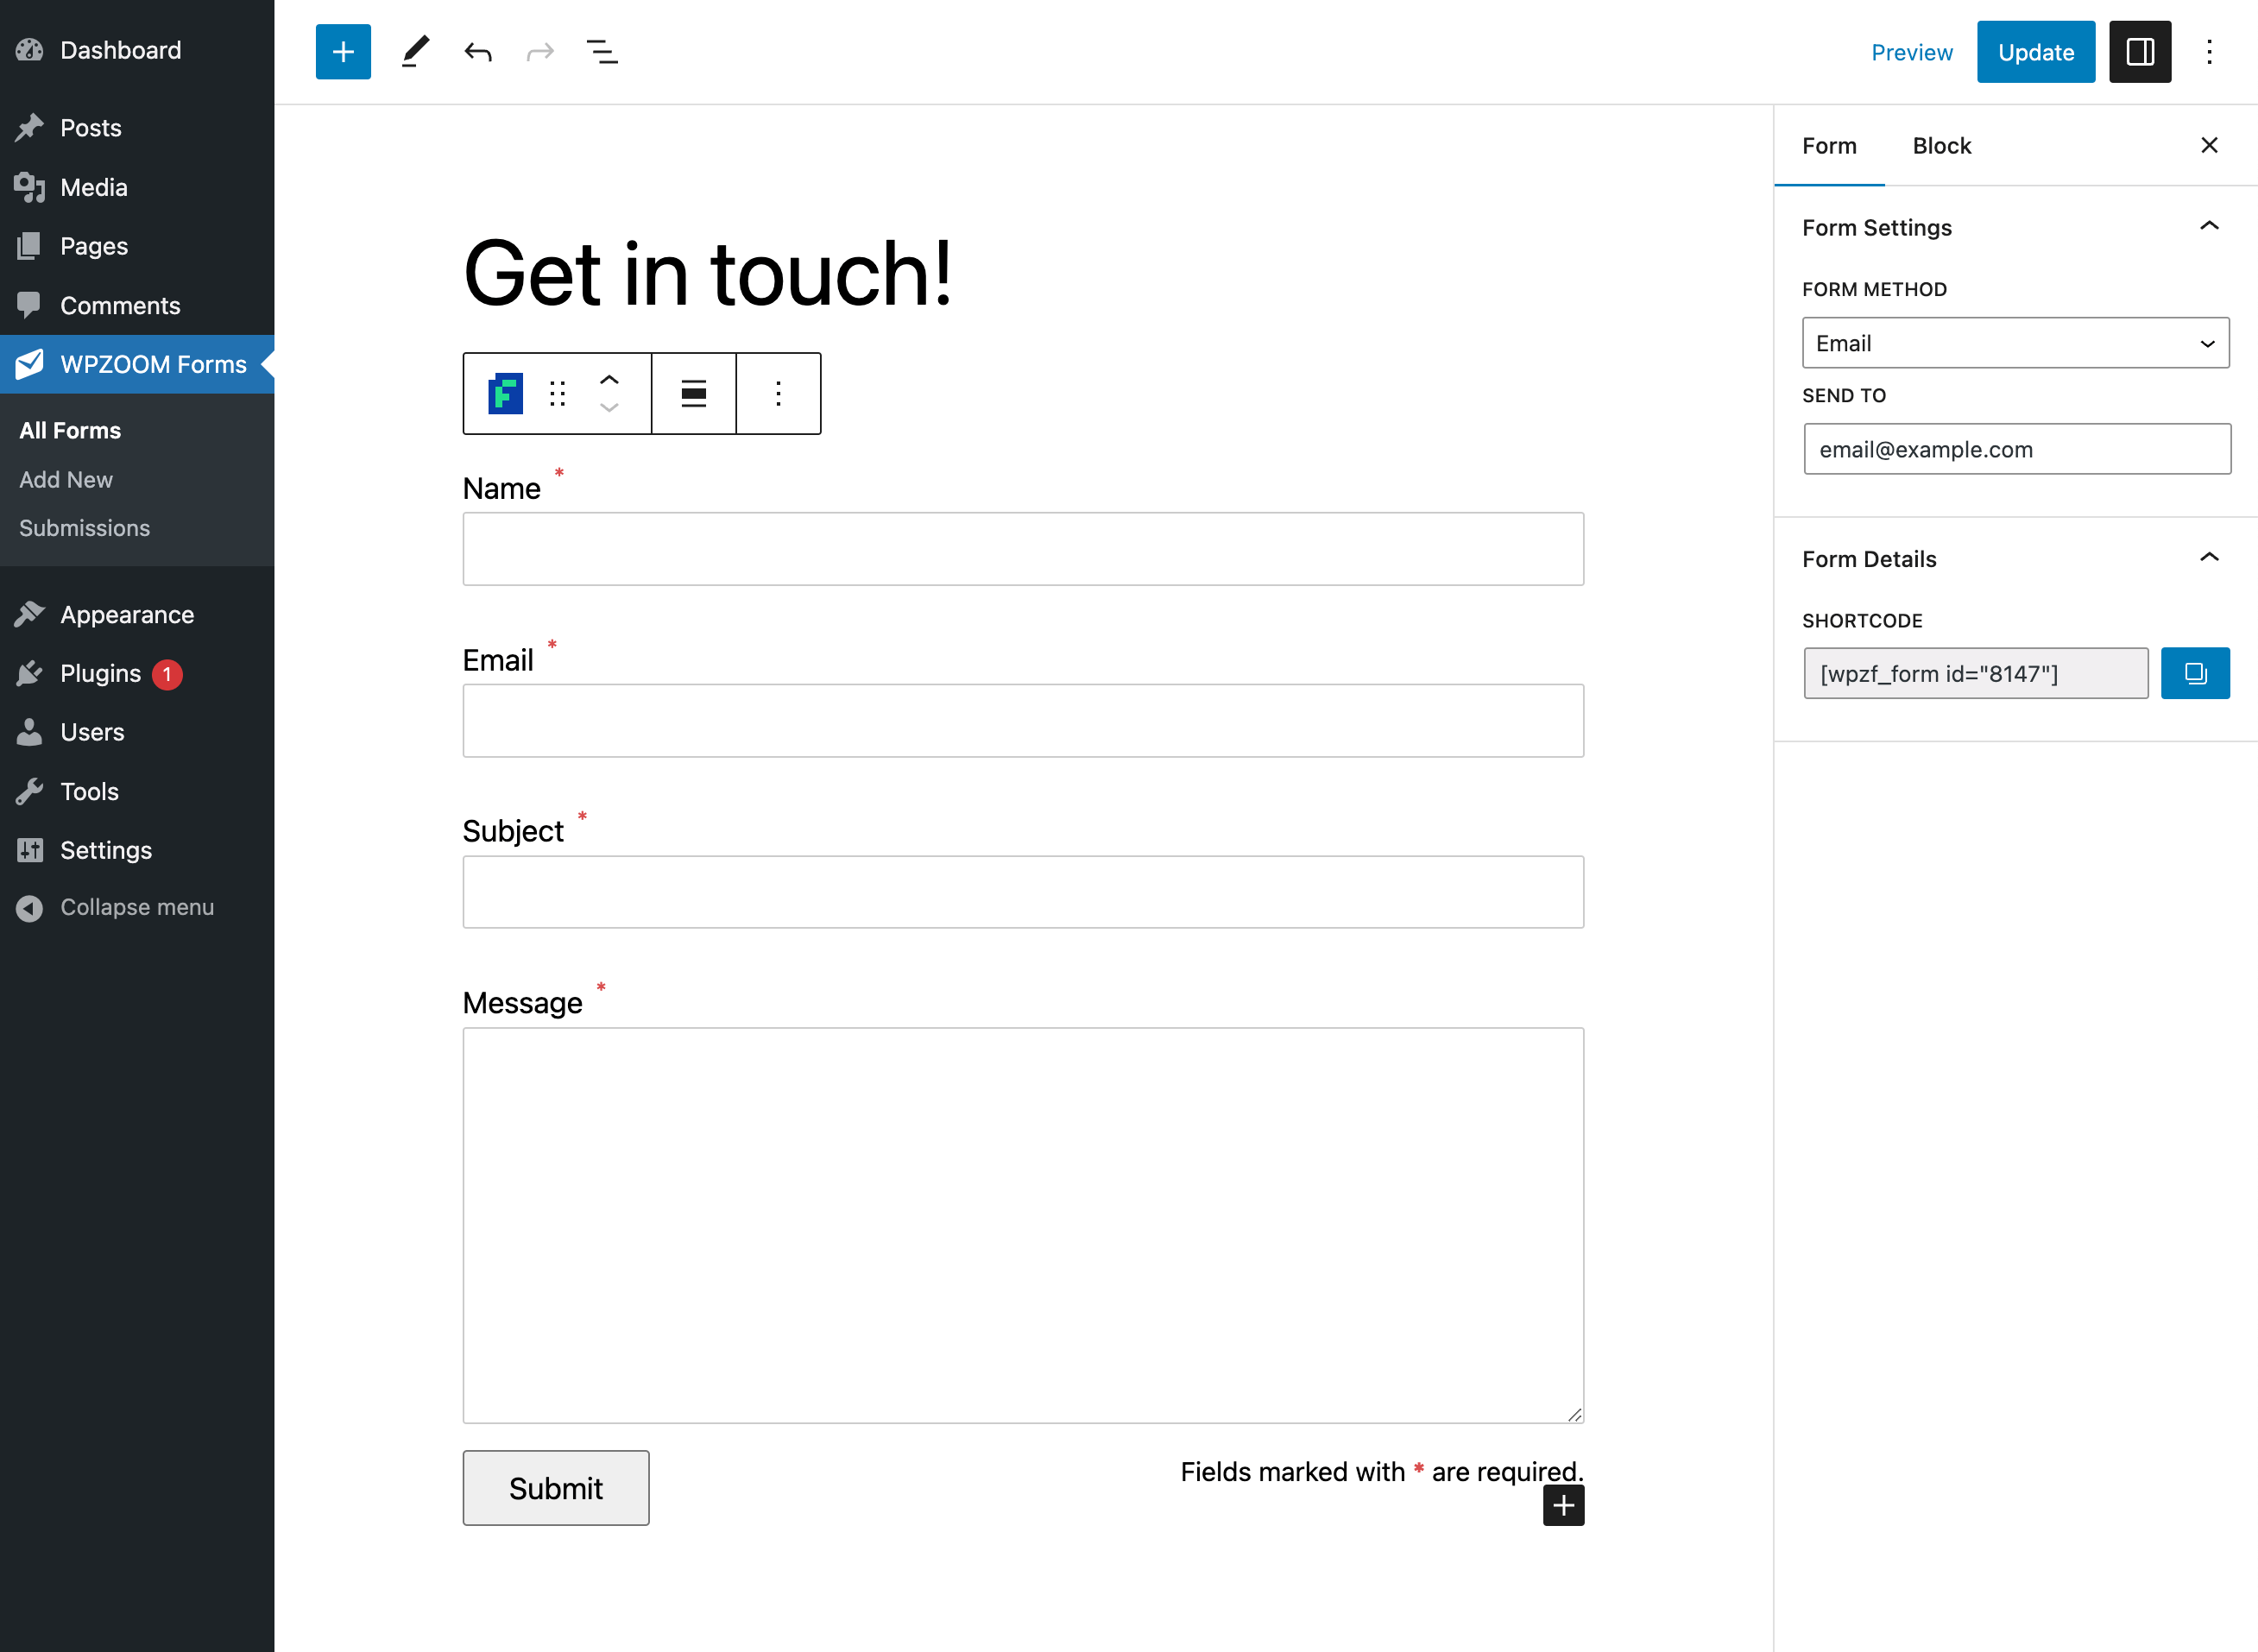Image resolution: width=2258 pixels, height=1652 pixels.
Task: Copy the shortcode to clipboard
Action: click(x=2195, y=673)
